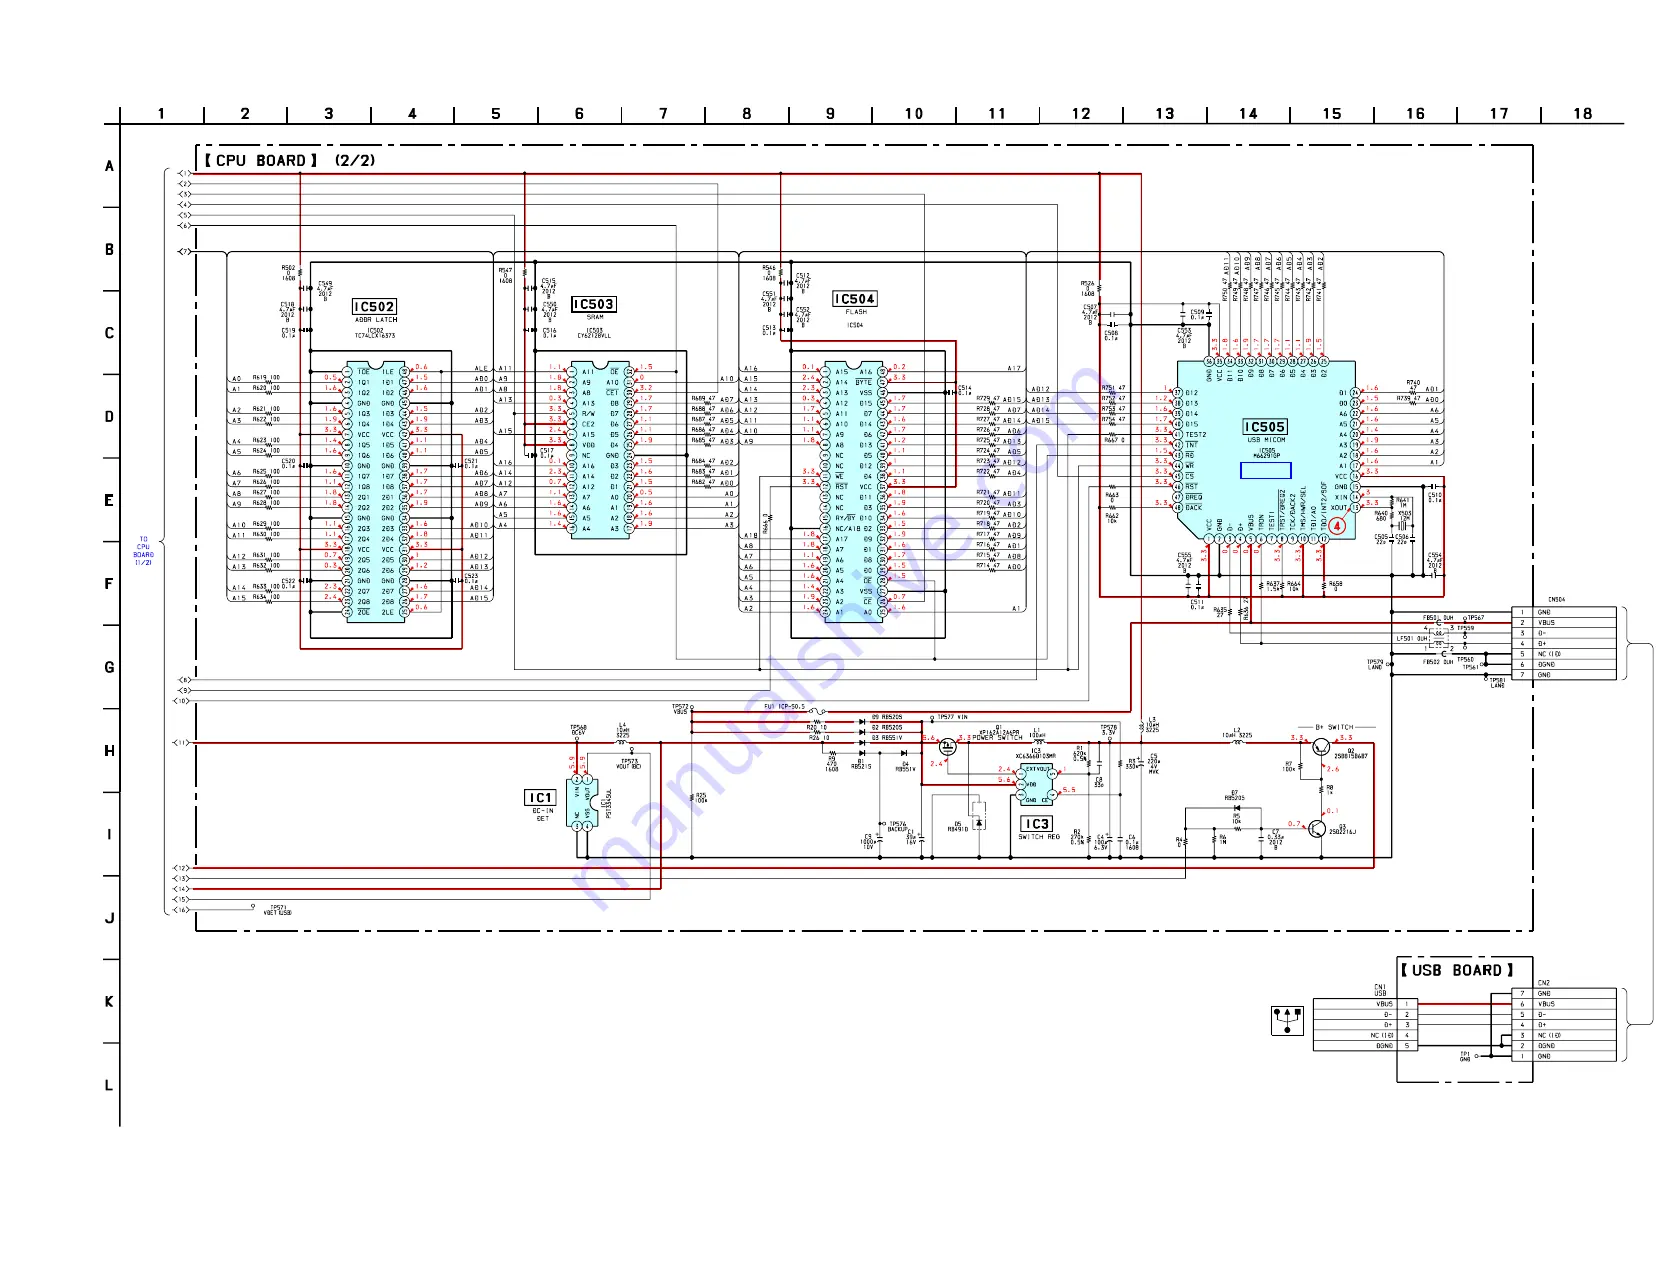
Task: Click the IC505 boxed label
Action: (x=1265, y=427)
